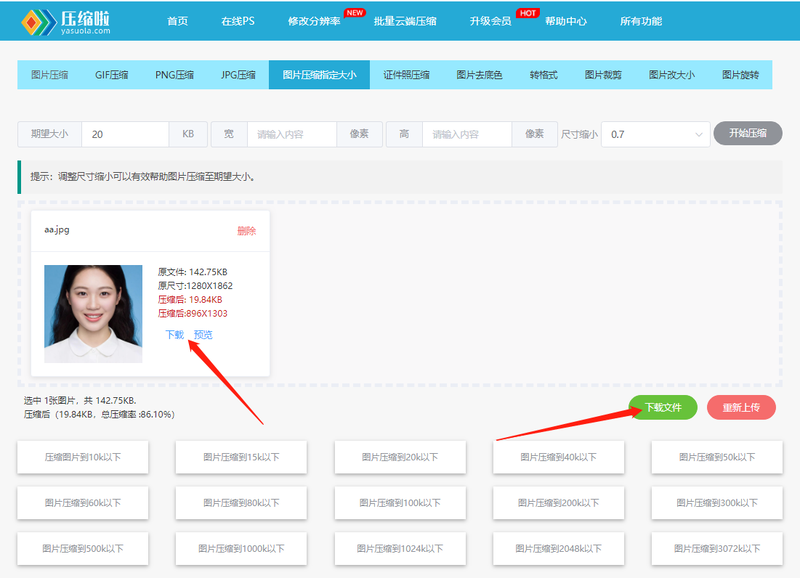Viewport: 800px width, 578px height.
Task: Select the 图片压缩指定大小 tab
Action: point(319,75)
